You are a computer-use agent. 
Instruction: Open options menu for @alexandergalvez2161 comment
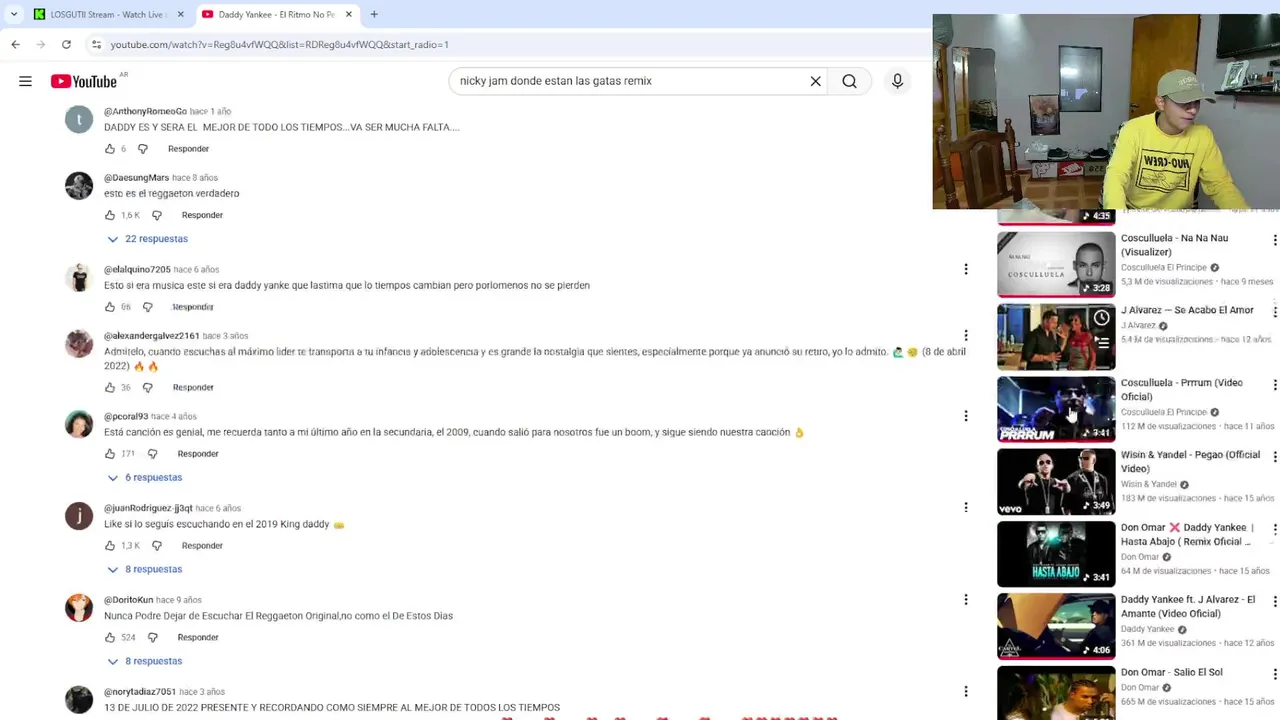point(966,335)
